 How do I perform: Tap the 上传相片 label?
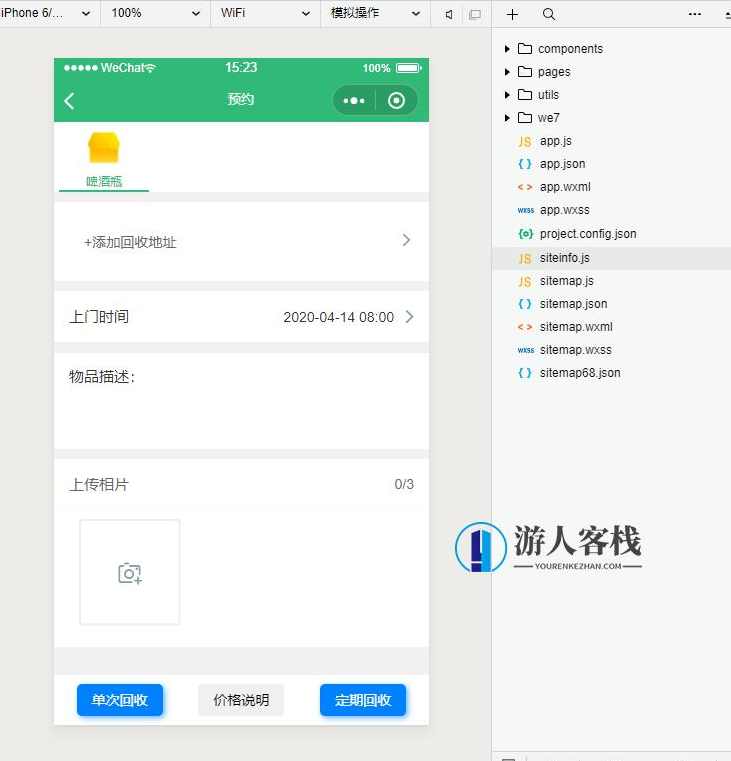coord(99,484)
